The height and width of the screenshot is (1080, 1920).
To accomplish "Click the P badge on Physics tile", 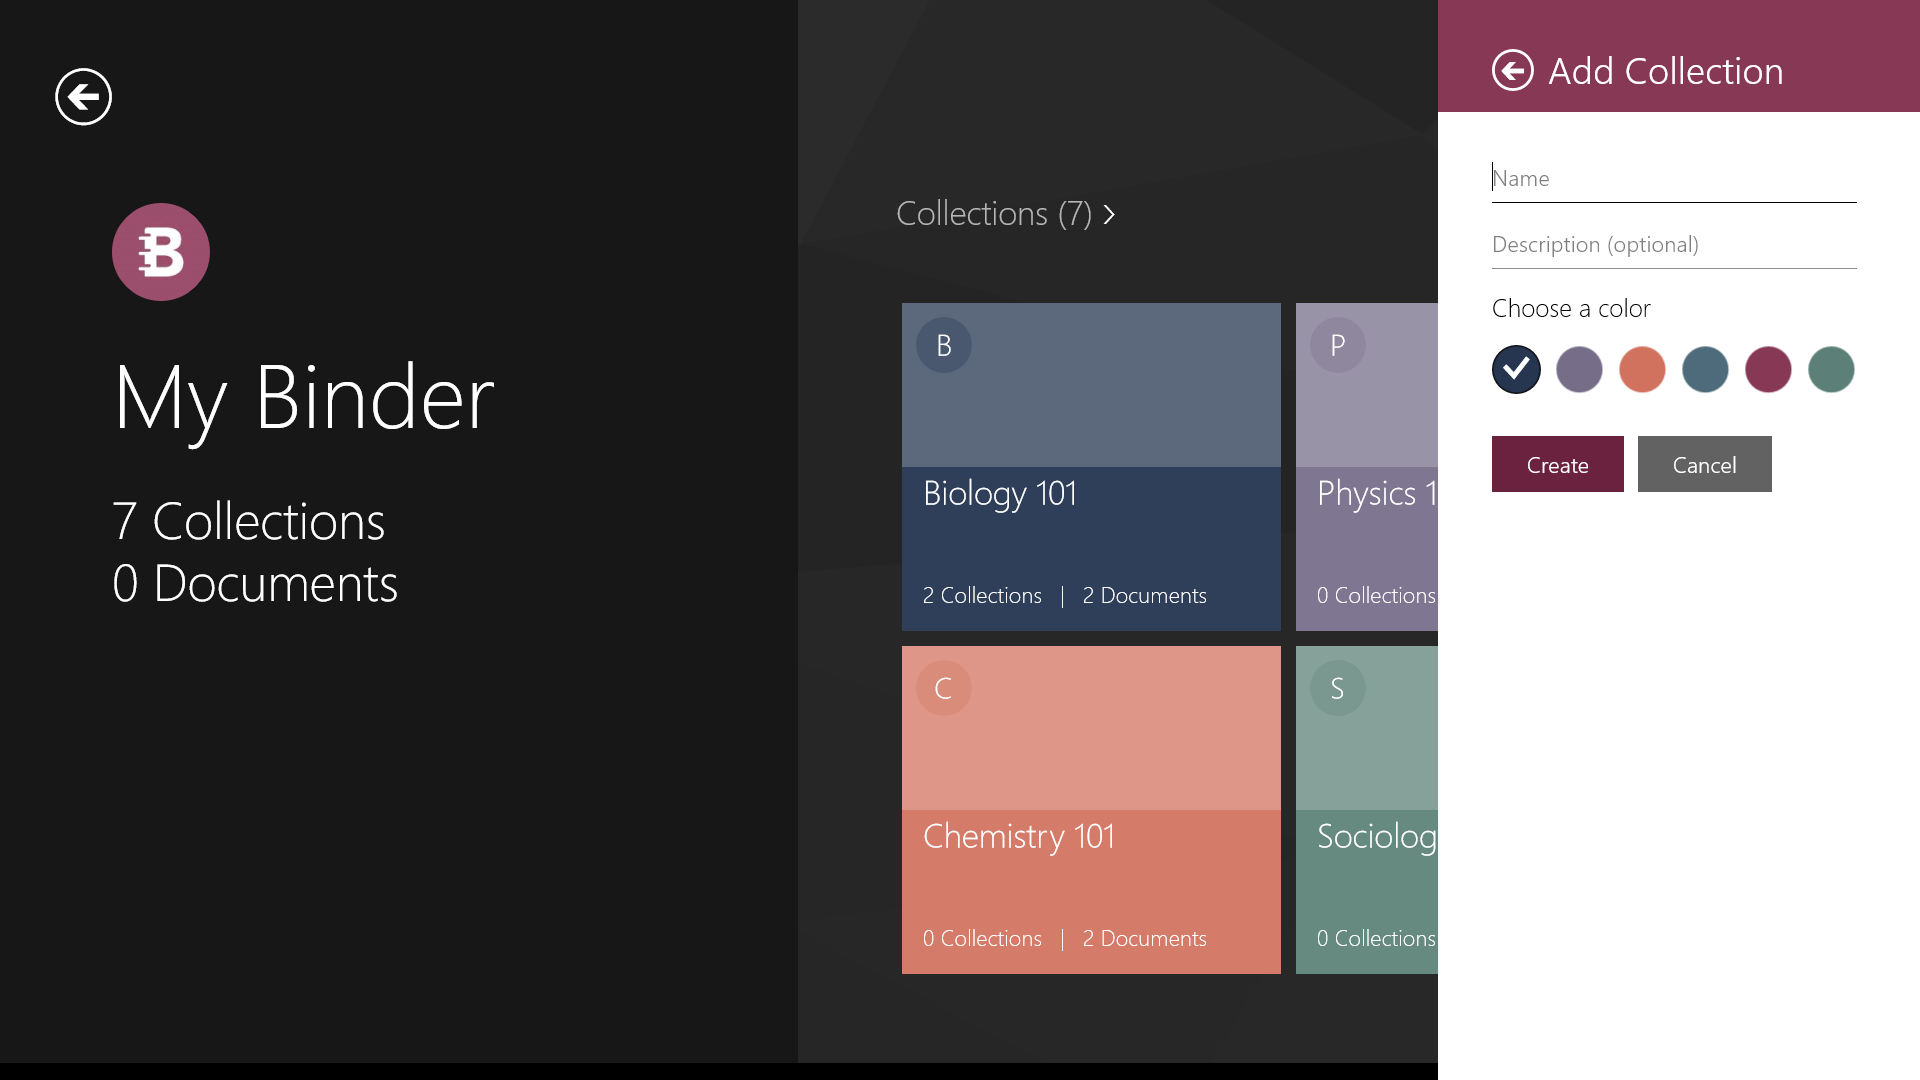I will click(1337, 345).
